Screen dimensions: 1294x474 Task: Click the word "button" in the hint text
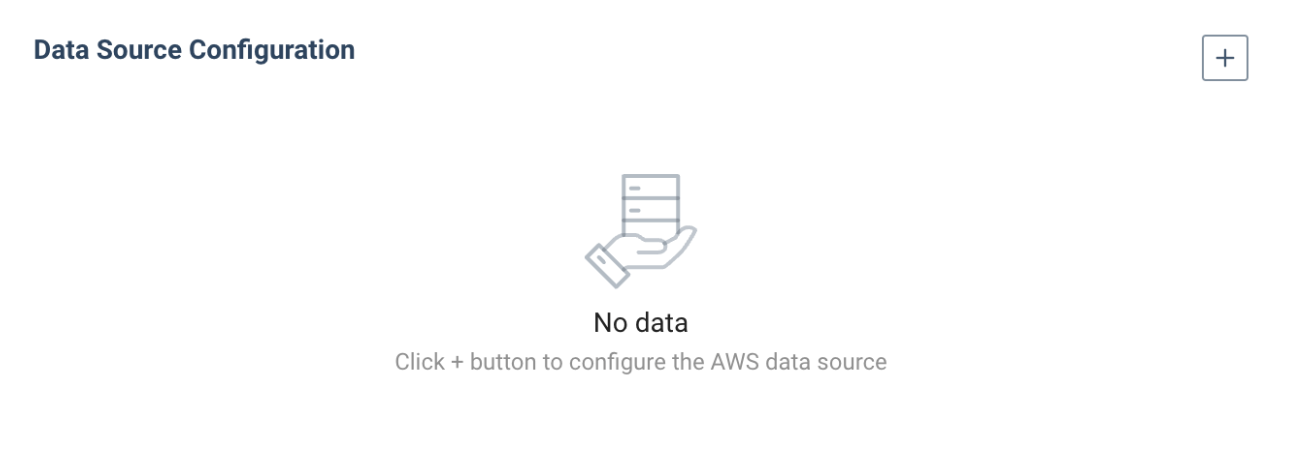pyautogui.click(x=505, y=361)
